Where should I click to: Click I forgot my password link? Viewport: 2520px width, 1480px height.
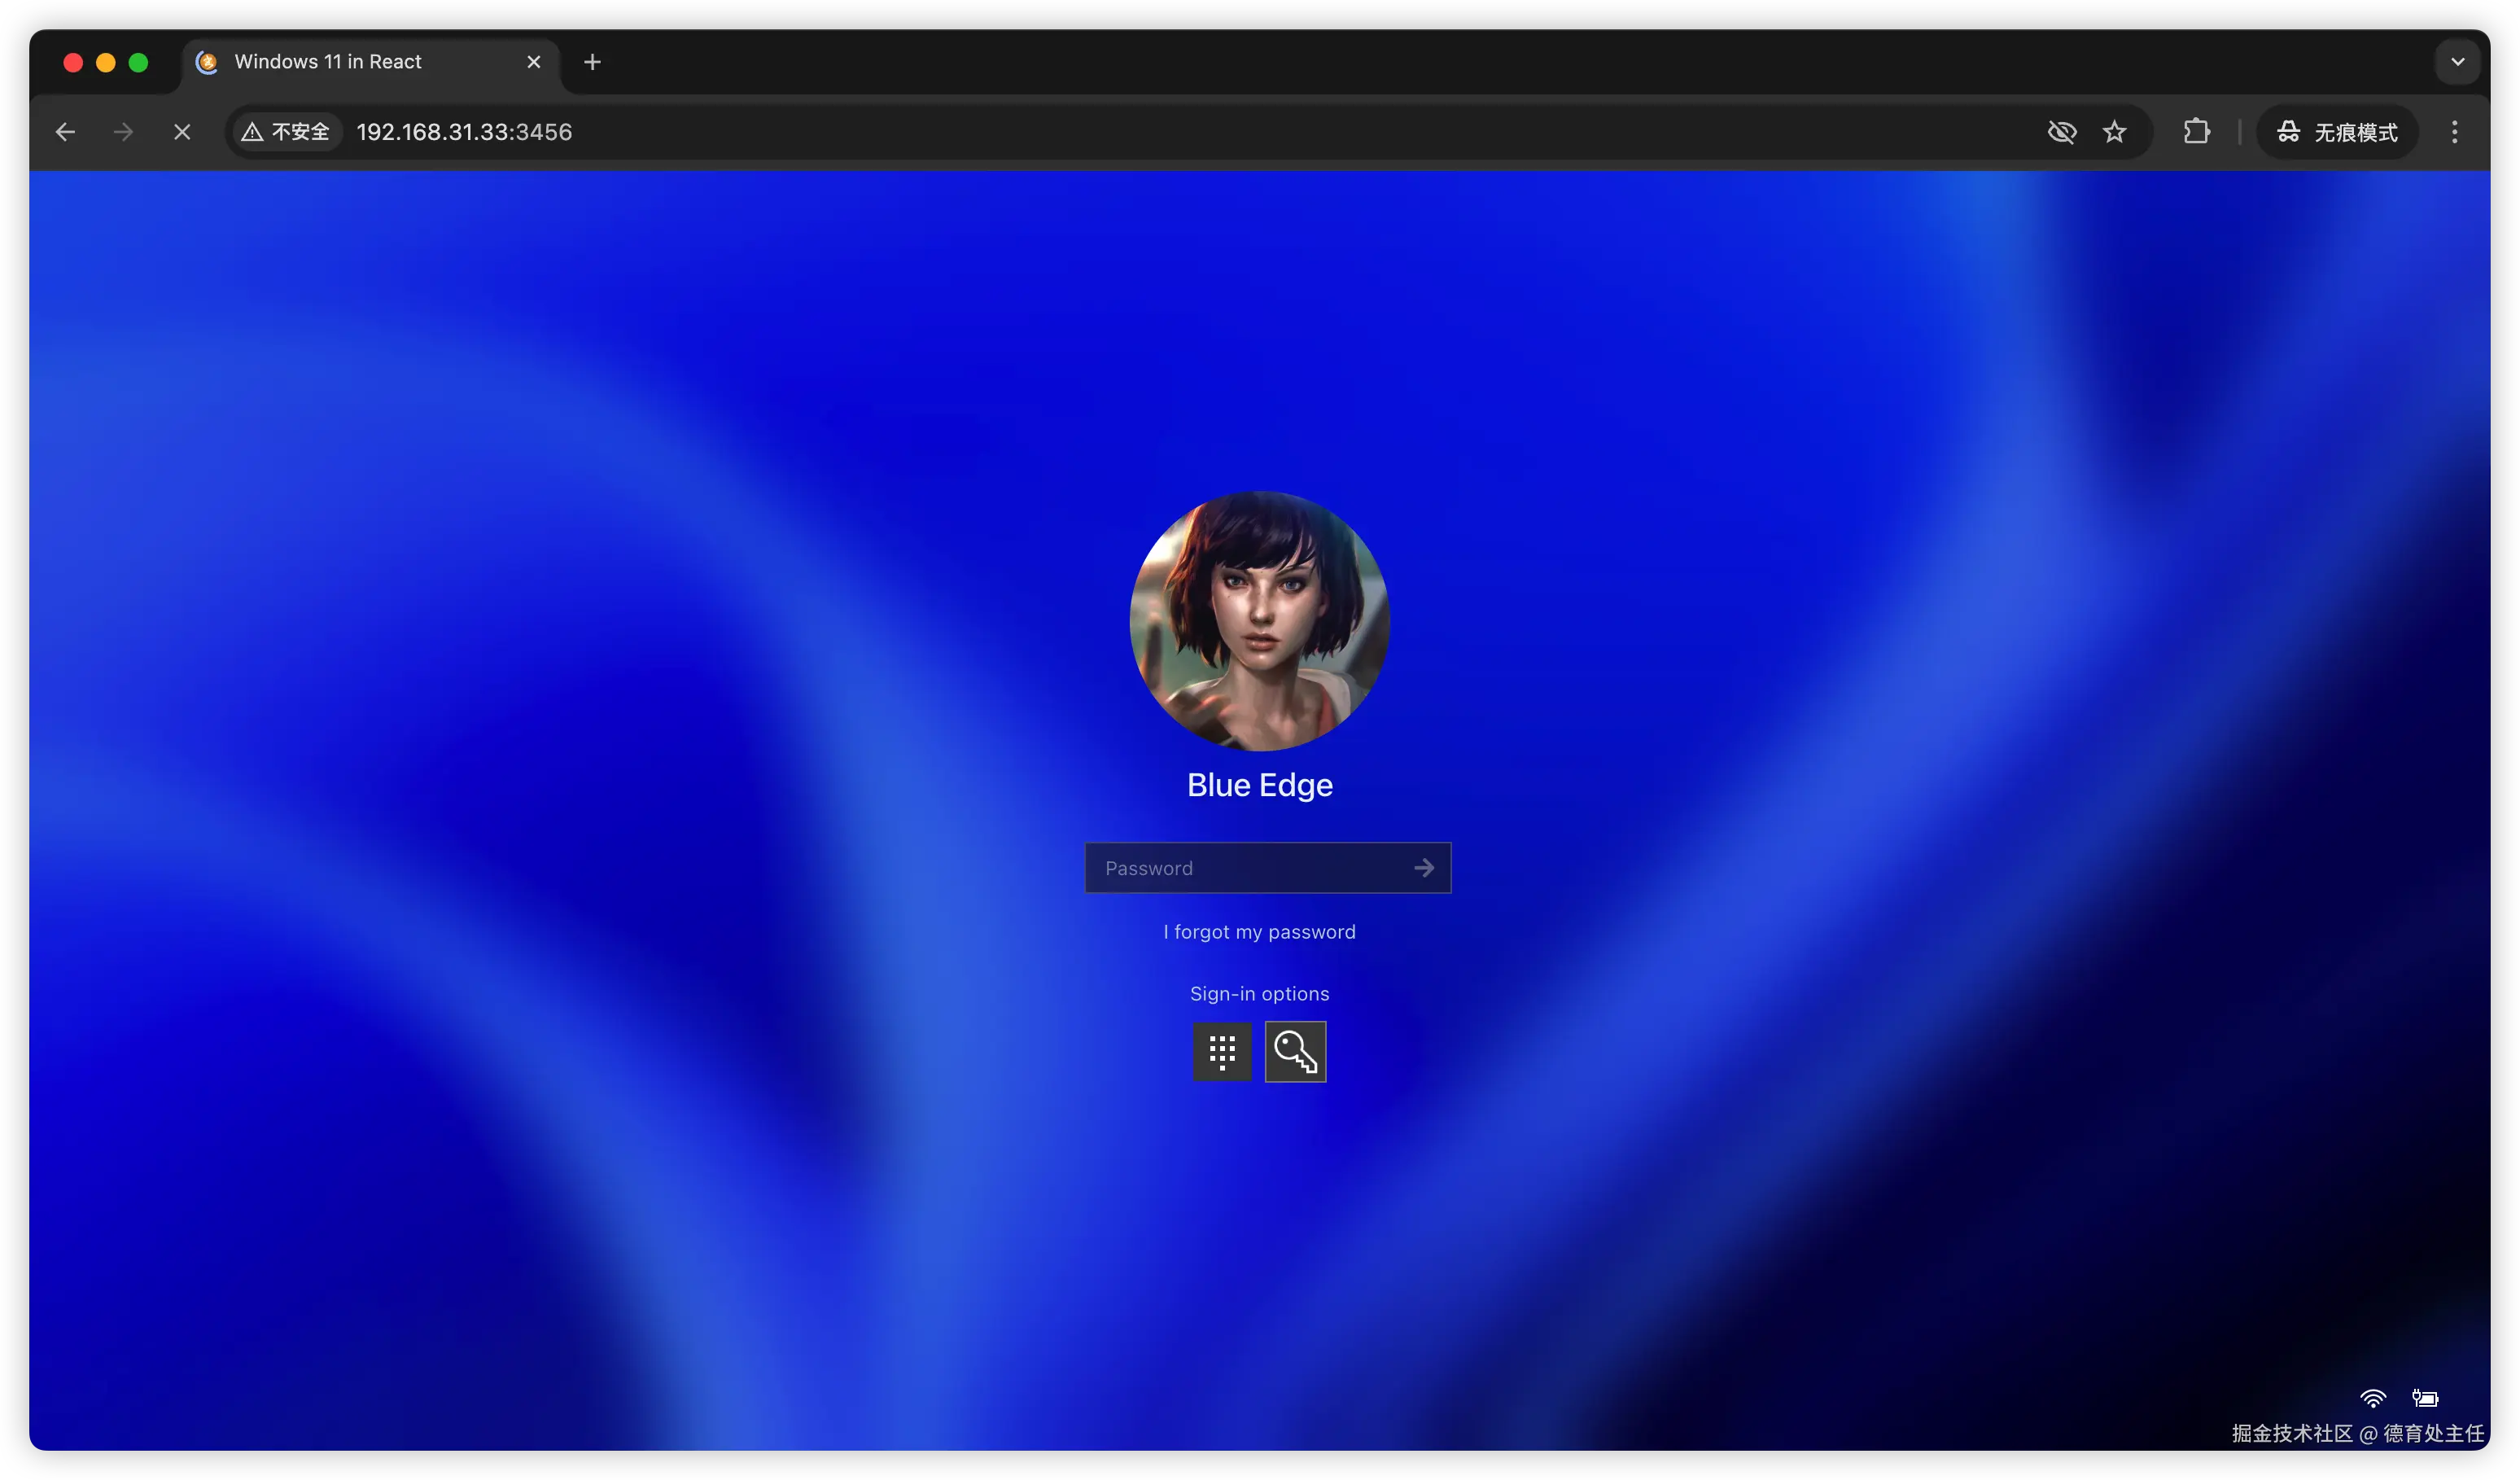click(1259, 932)
